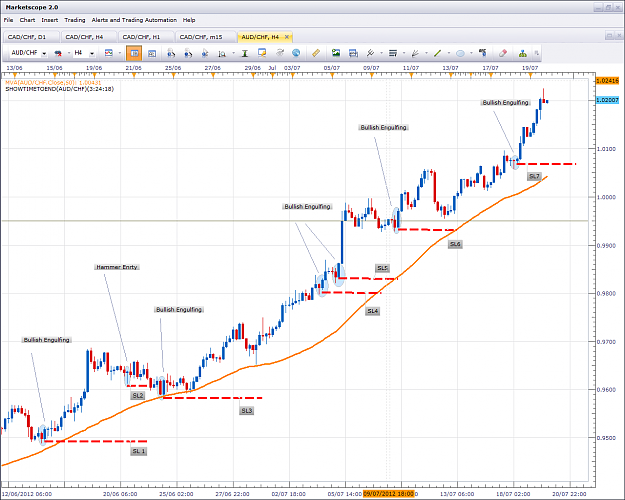Click the chart label note icon
Image resolution: width=625 pixels, height=500 pixels.
[262, 53]
